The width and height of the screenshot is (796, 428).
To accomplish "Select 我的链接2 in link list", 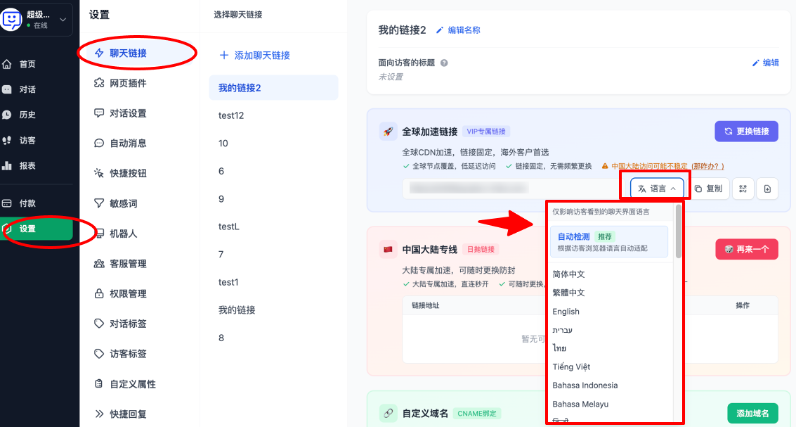I will point(273,88).
